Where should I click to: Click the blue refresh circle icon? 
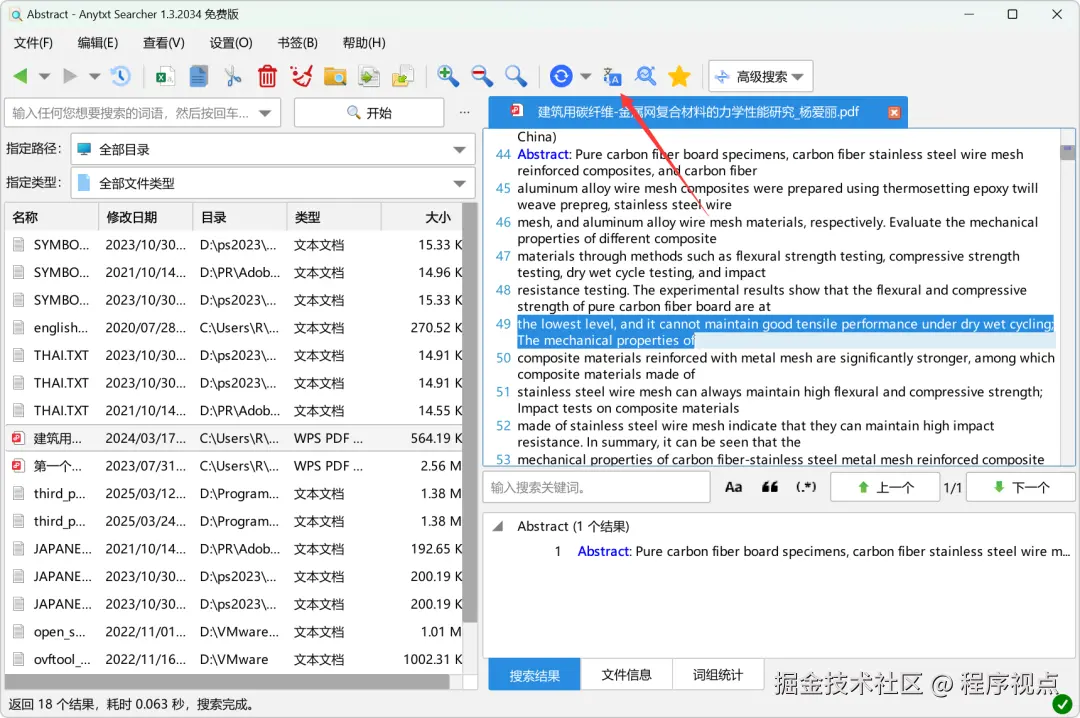click(561, 76)
